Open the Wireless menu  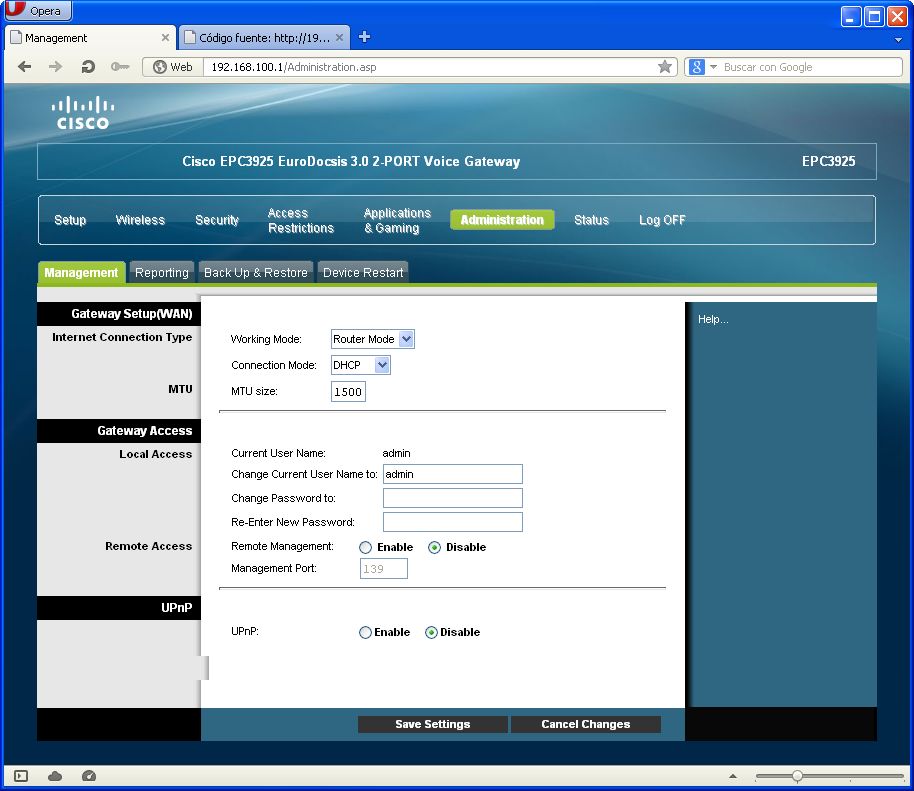(x=140, y=220)
